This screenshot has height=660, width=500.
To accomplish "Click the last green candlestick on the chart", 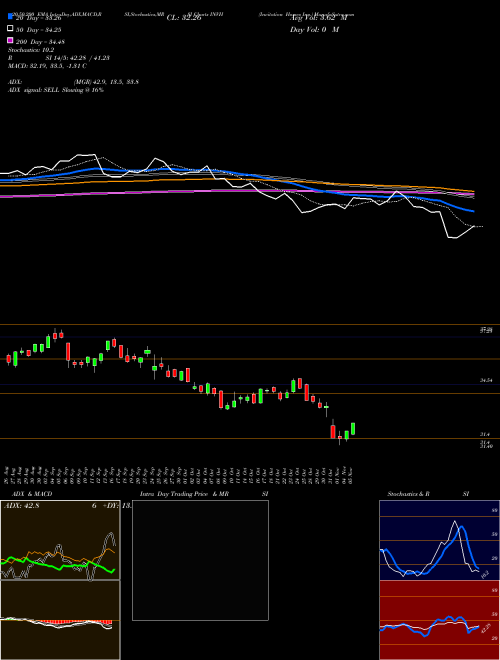I will 353,428.
